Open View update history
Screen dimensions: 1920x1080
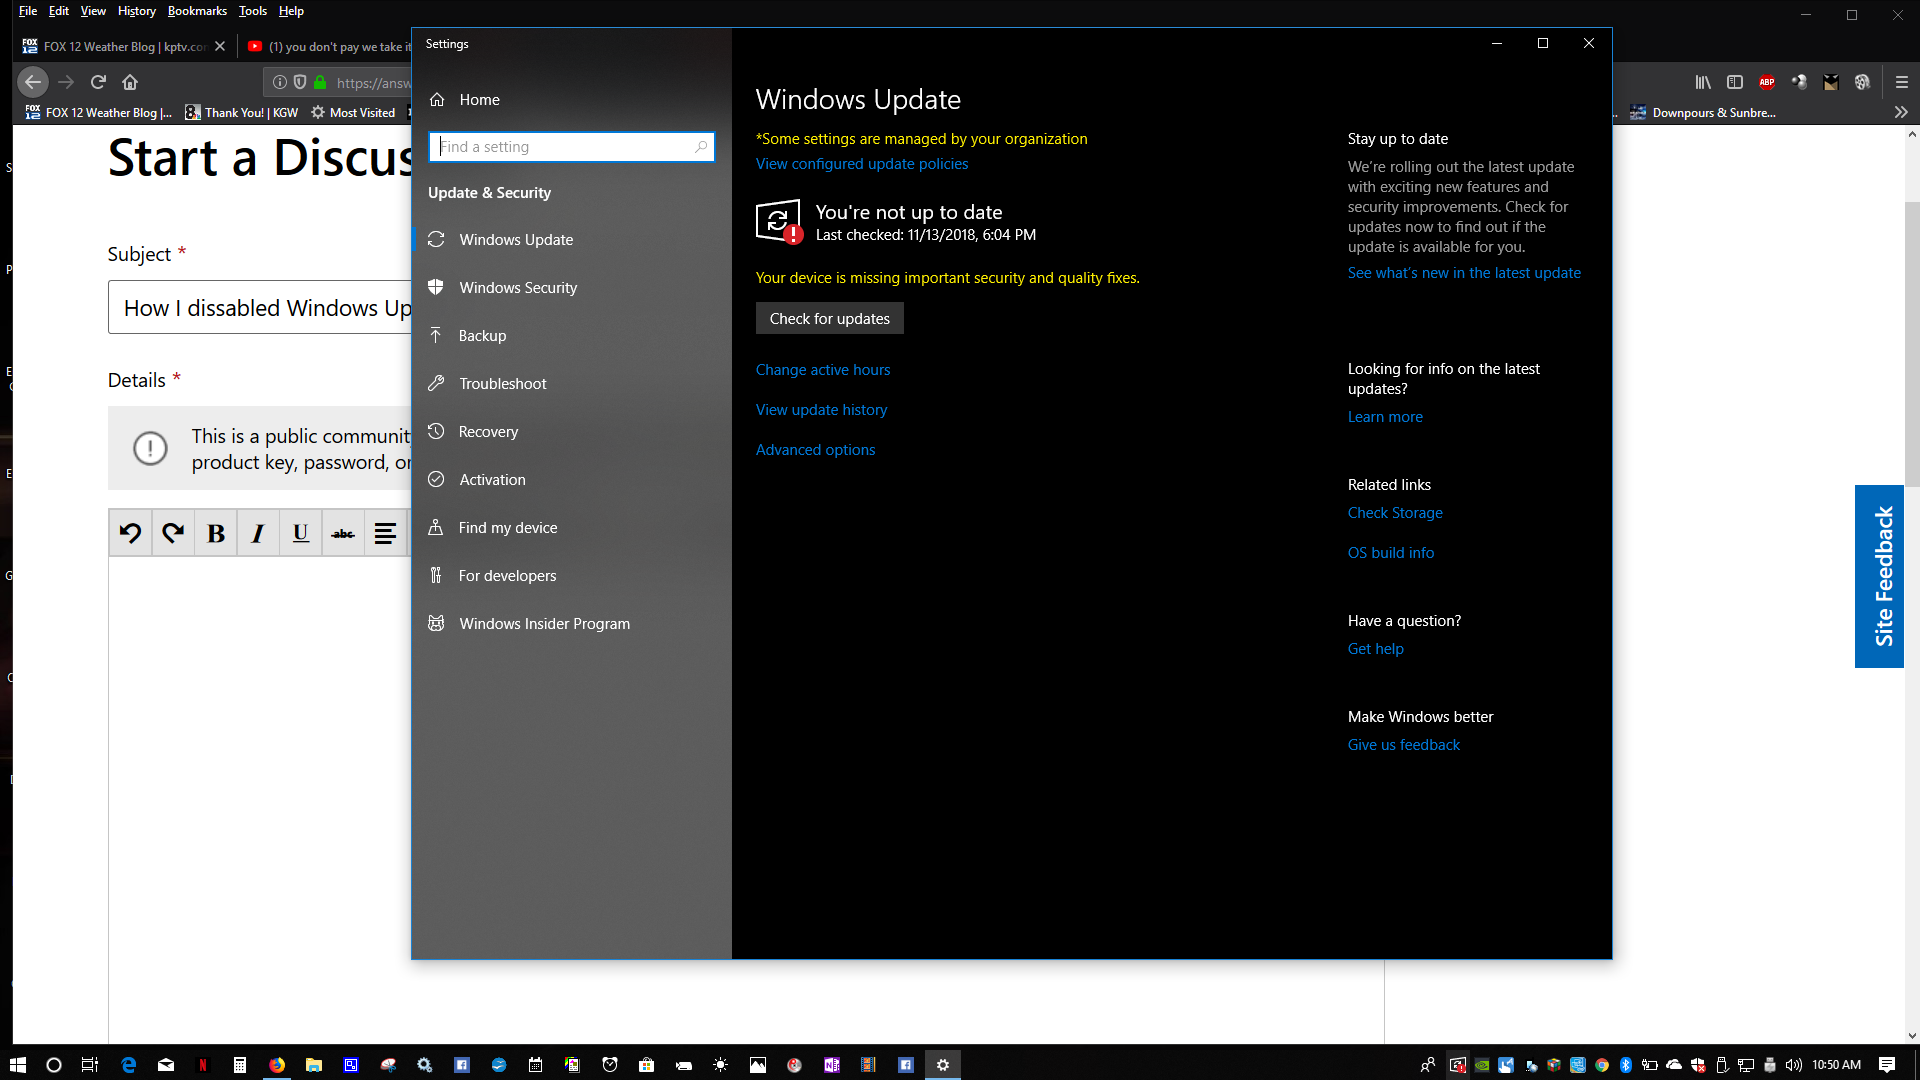(821, 410)
